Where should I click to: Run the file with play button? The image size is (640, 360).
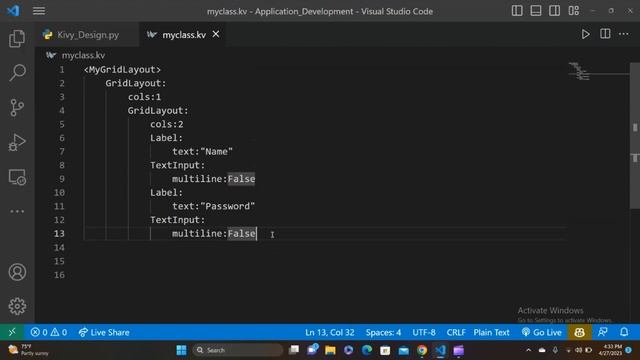[585, 34]
